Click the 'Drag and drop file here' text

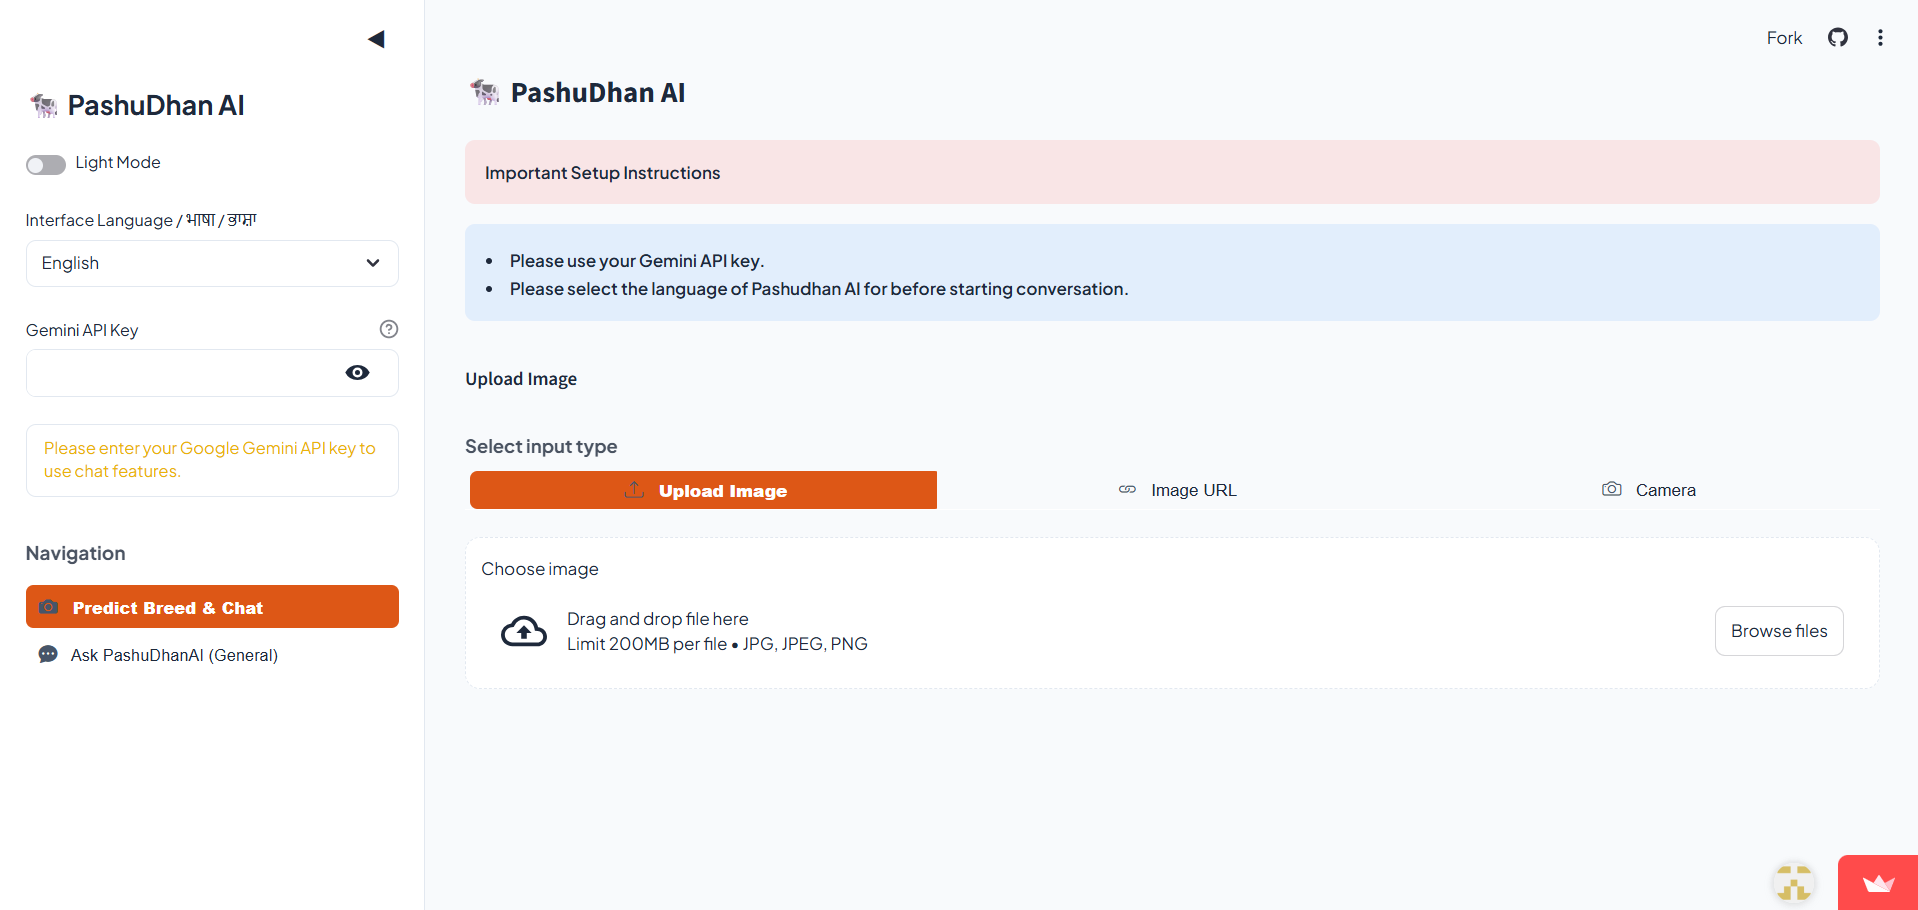click(658, 619)
